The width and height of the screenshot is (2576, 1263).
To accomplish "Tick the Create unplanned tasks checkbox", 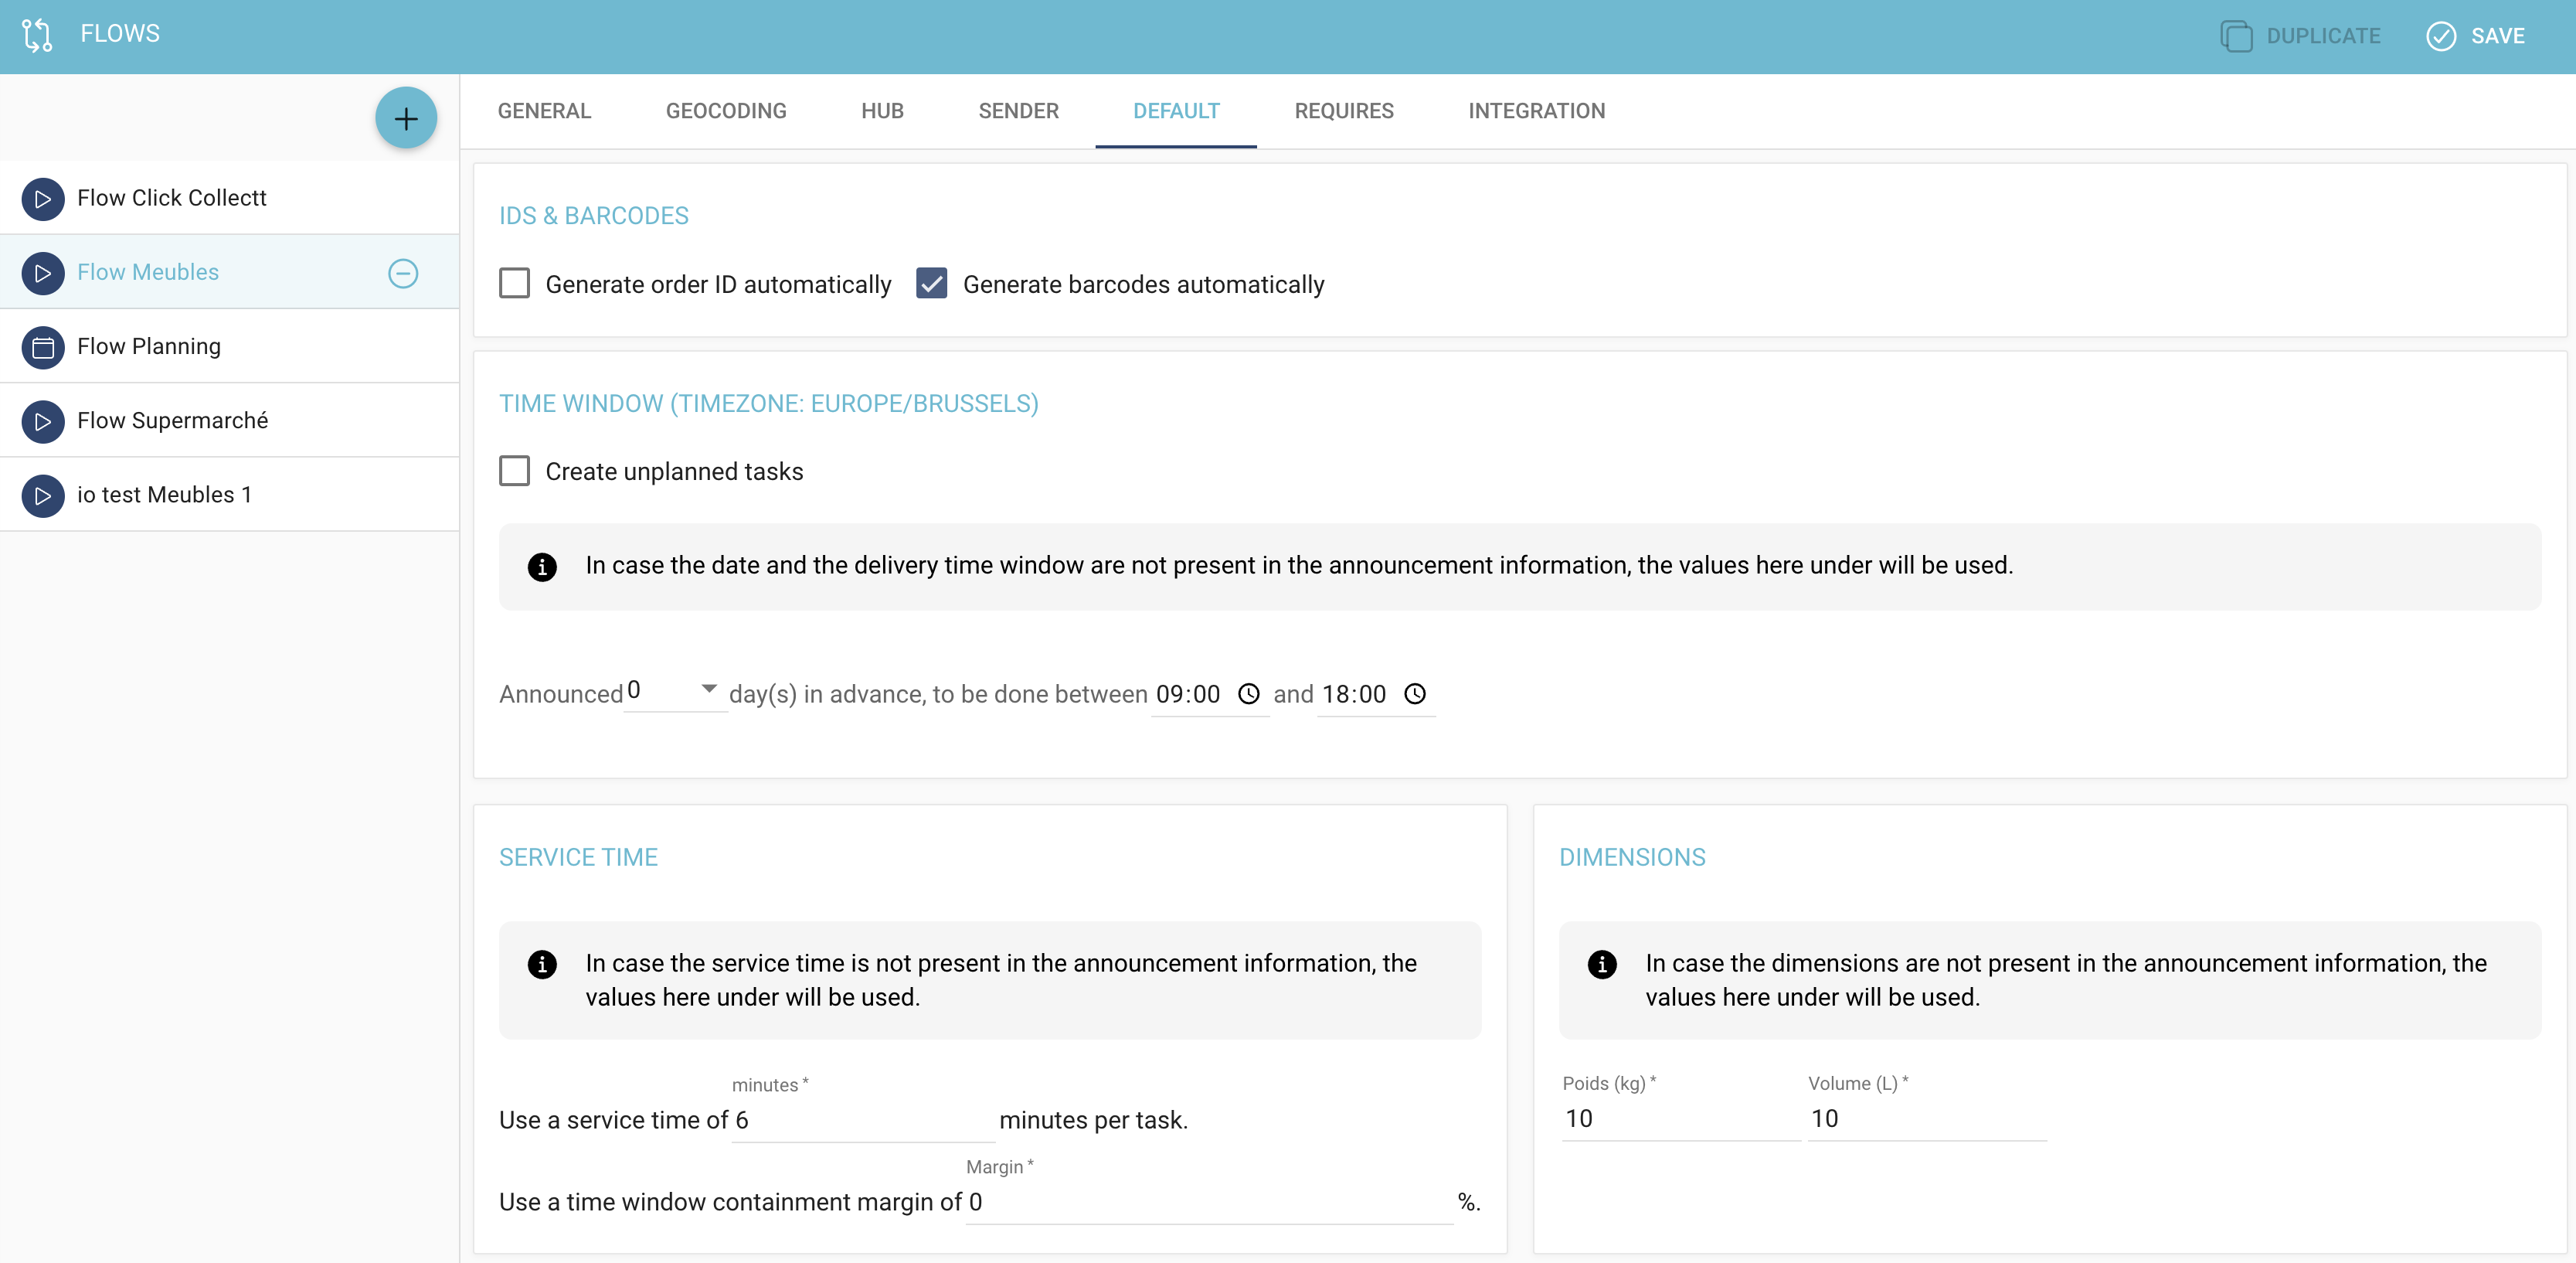I will pyautogui.click(x=514, y=471).
